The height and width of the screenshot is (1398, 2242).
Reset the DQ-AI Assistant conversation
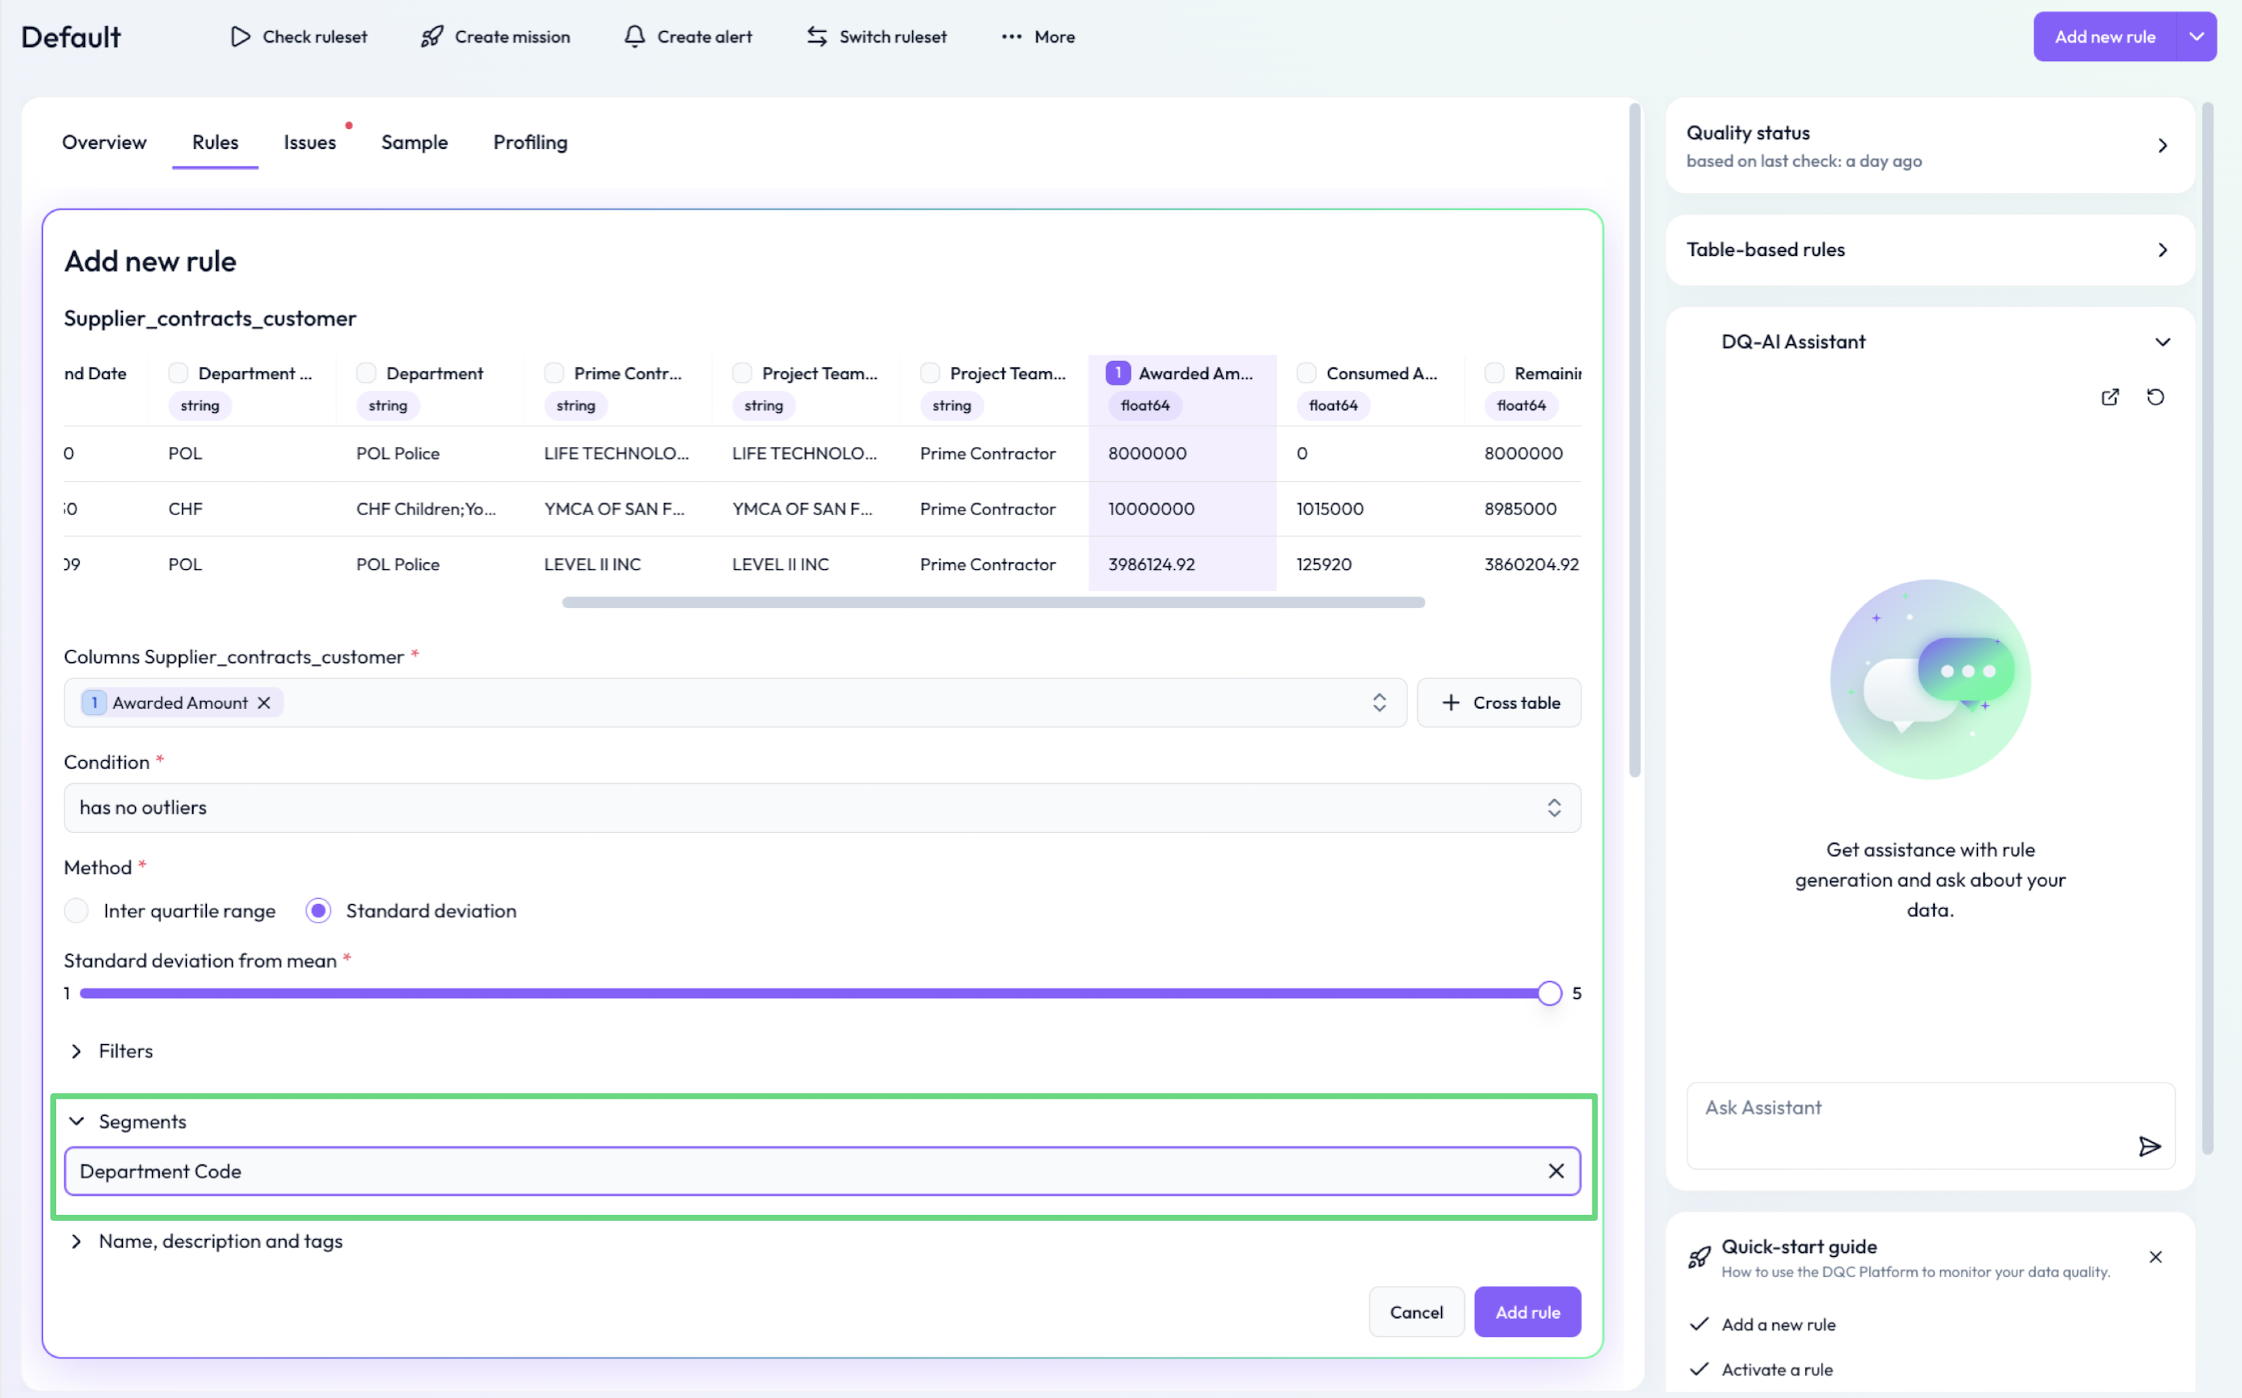[x=2155, y=397]
